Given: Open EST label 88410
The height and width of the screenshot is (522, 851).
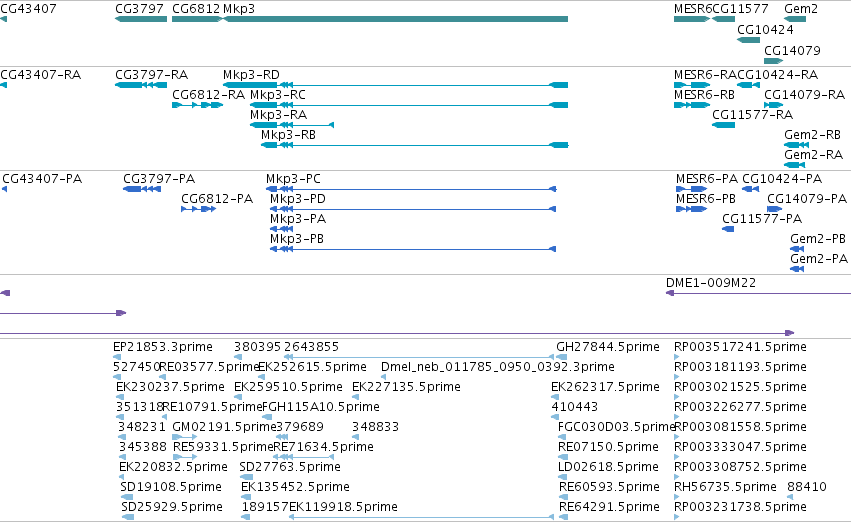Looking at the screenshot, I should 807,487.
